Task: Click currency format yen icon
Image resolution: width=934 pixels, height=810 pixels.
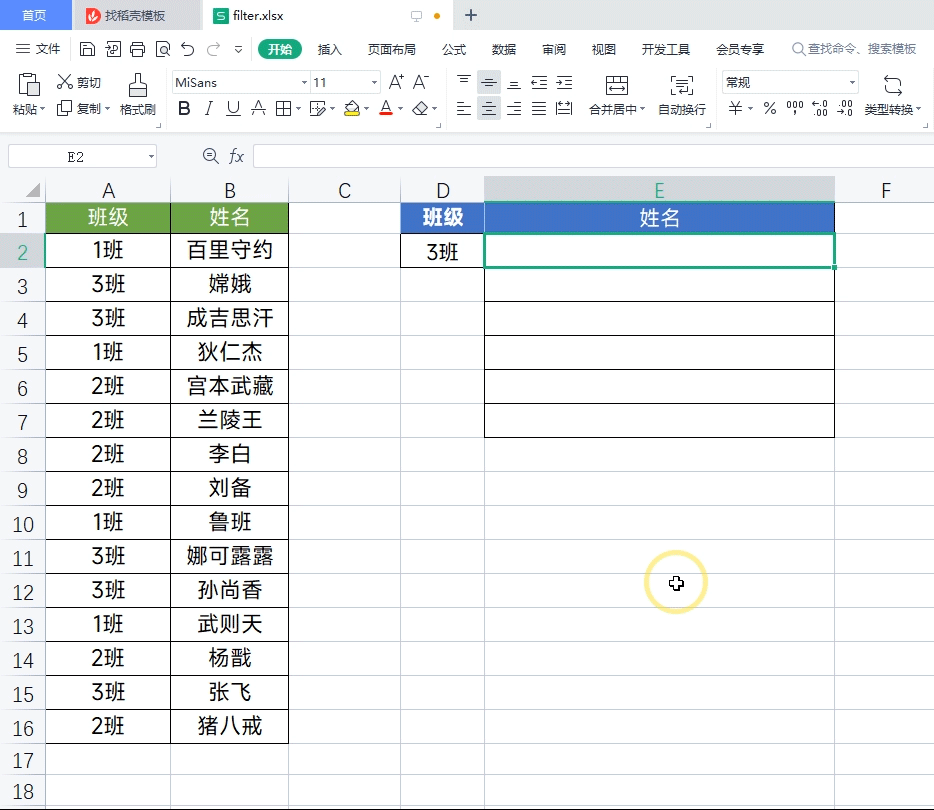Action: pos(736,108)
